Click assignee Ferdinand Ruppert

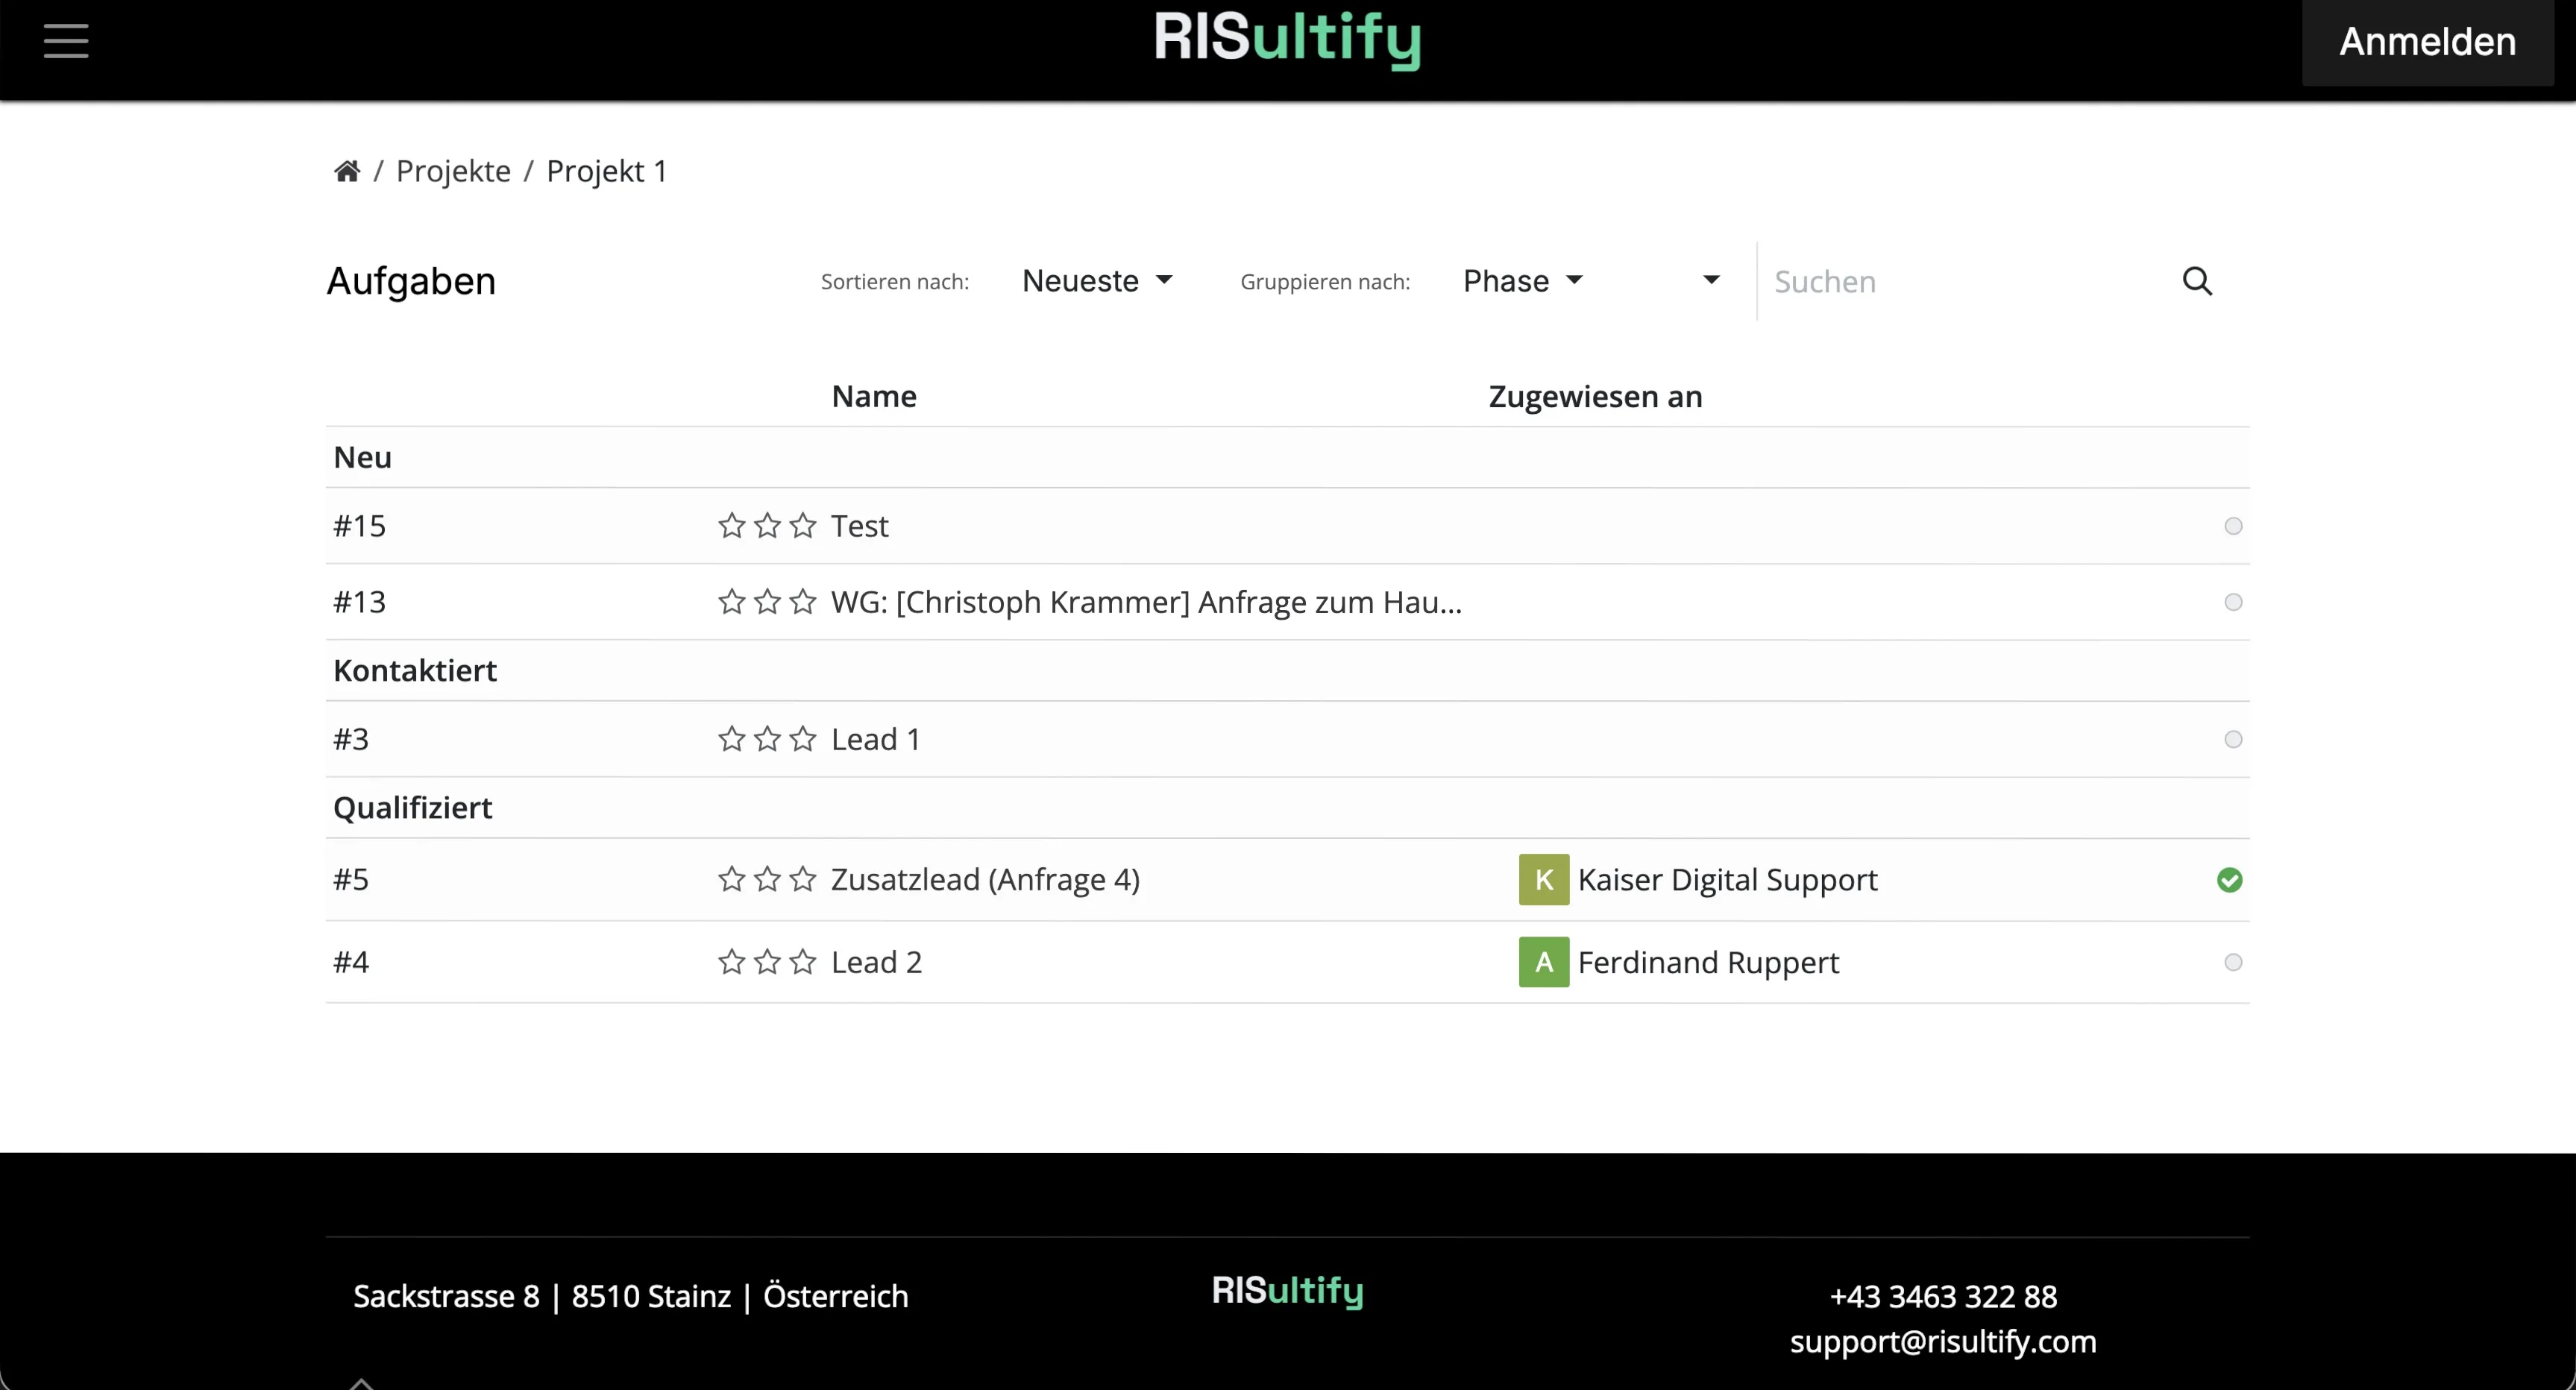[1709, 962]
